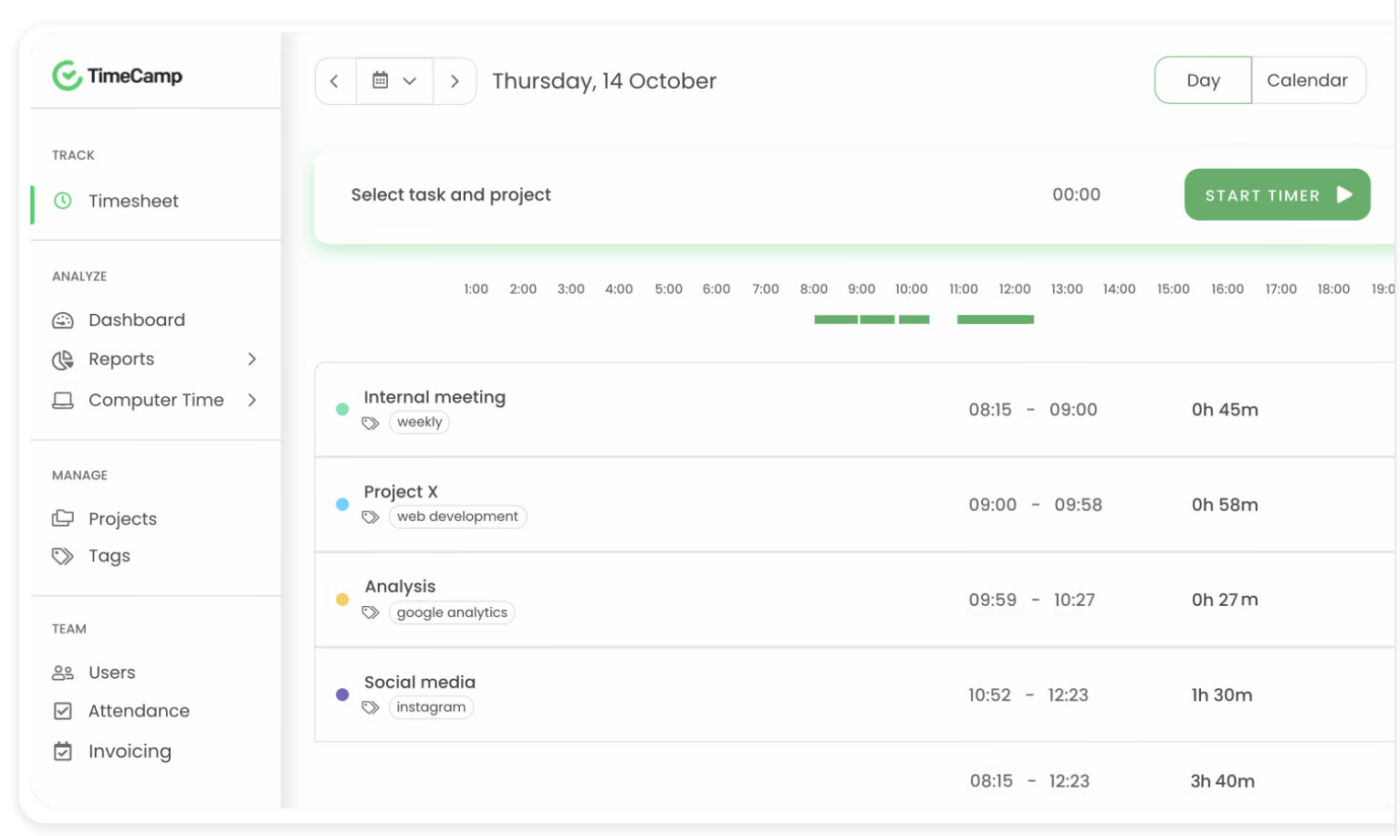Click the purple Social media color dot
The height and width of the screenshot is (836, 1400).
[342, 694]
